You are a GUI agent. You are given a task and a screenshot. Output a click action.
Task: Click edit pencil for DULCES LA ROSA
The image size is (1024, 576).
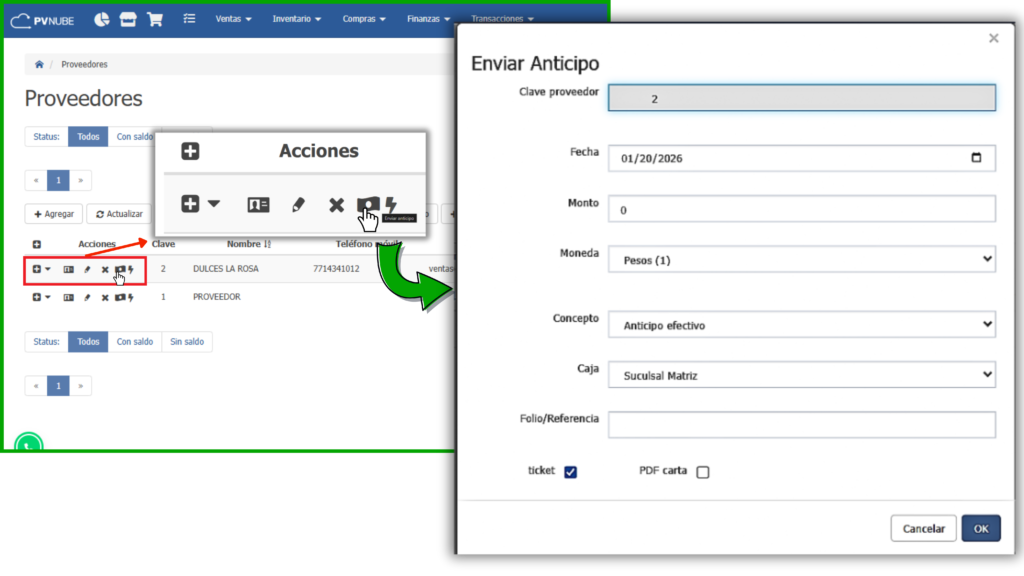coord(87,269)
